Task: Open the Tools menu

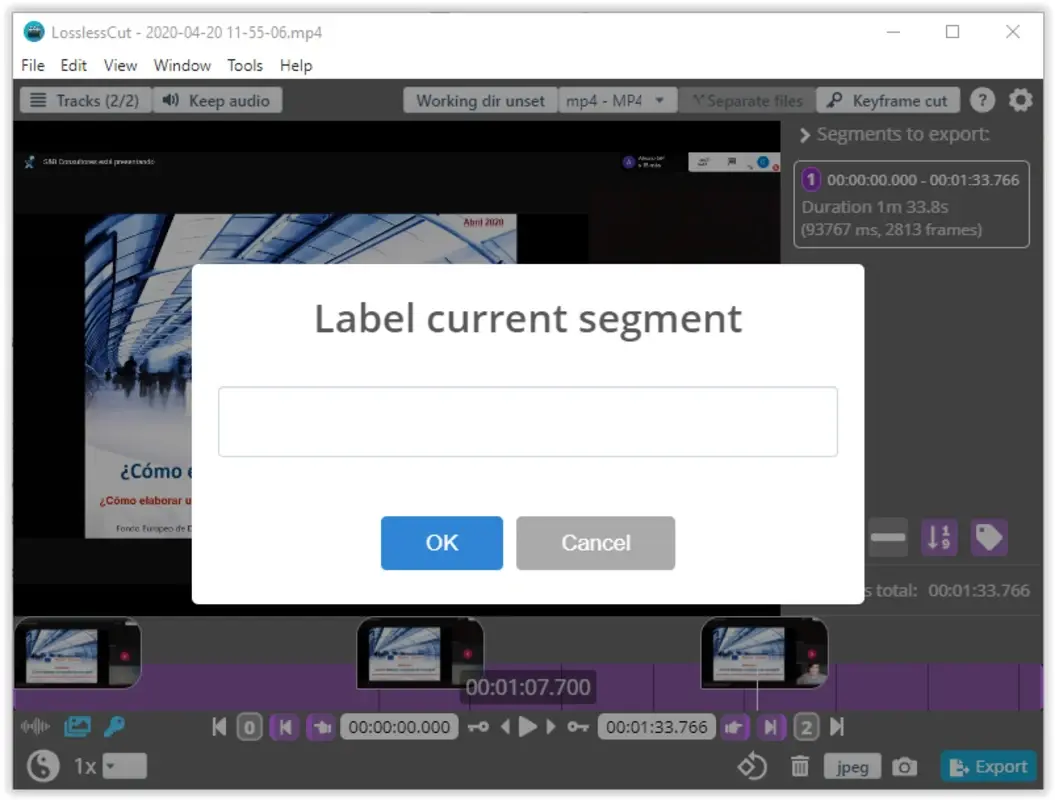Action: [x=245, y=65]
